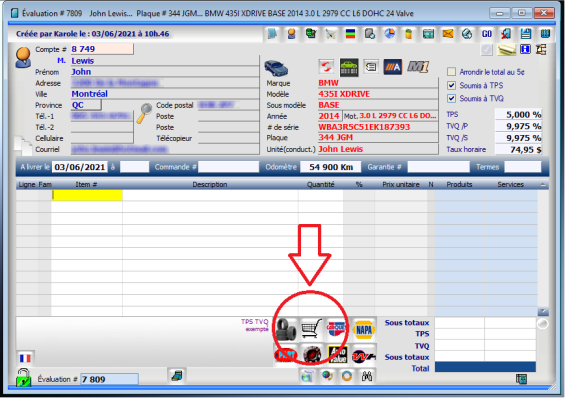Open the envelope email icon
Image resolution: width=565 pixels, height=398 pixels.
[448, 34]
